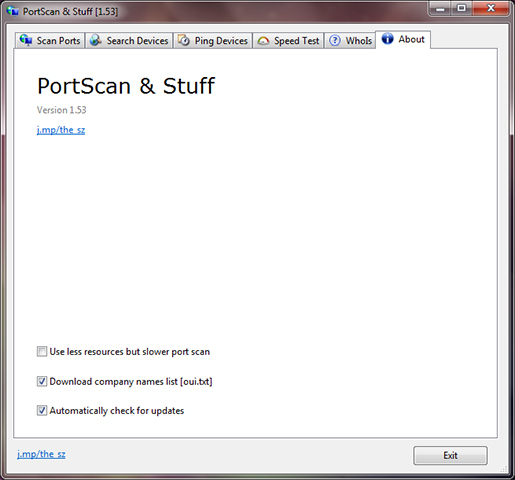Follow the j.mp/the_sz link beside the Exit button
The width and height of the screenshot is (515, 480).
point(41,454)
